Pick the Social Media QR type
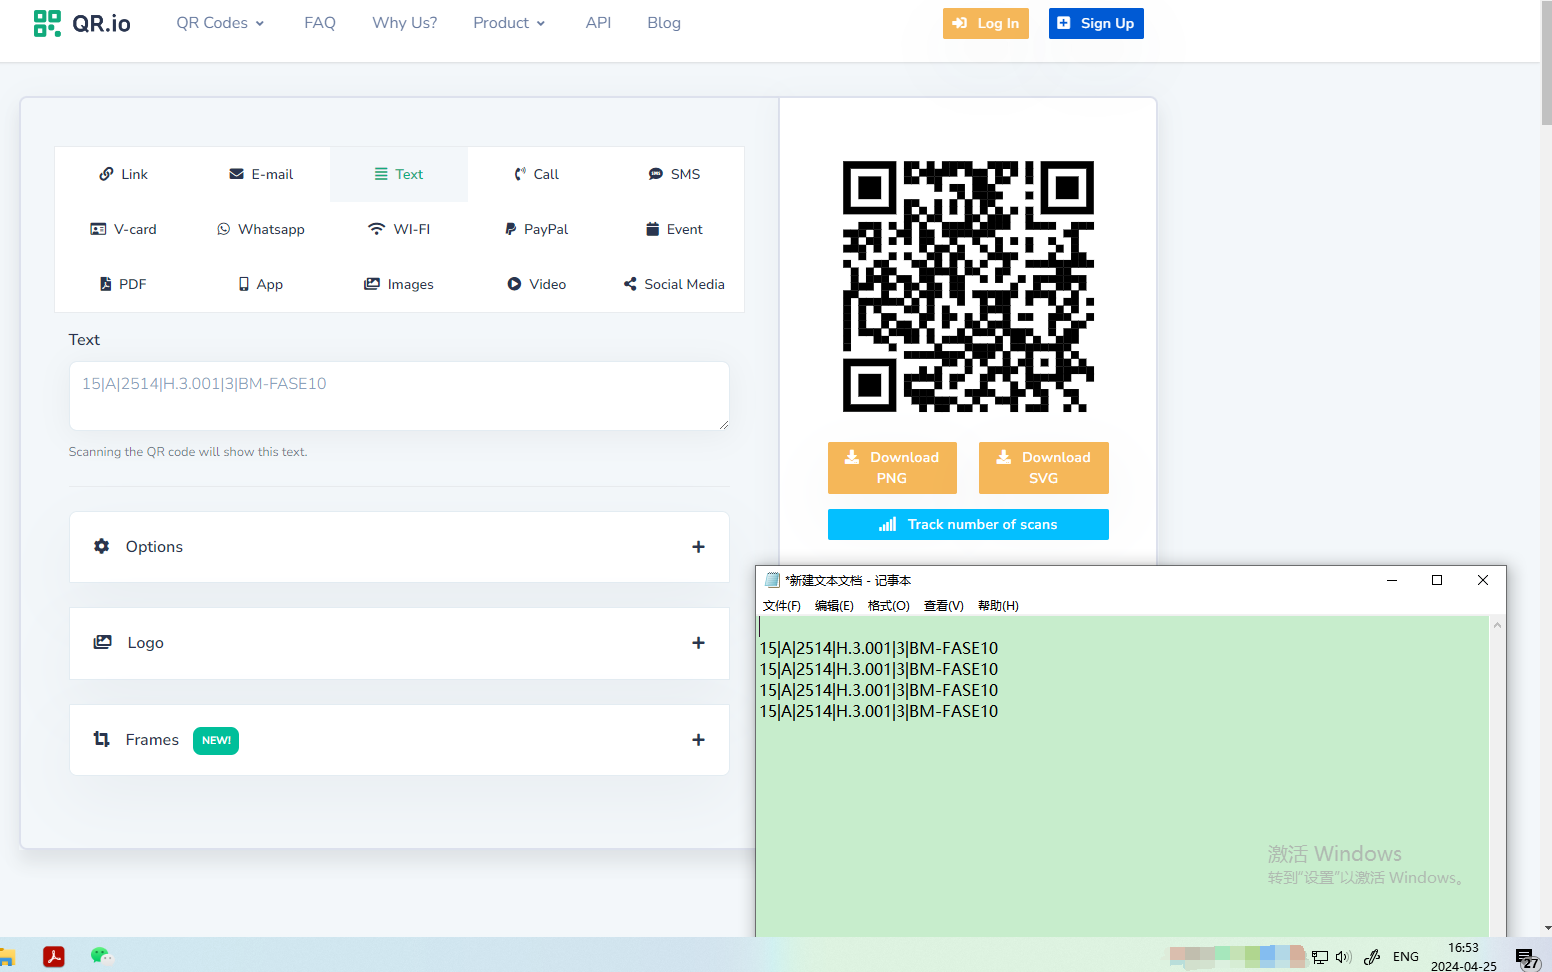Viewport: 1552px width, 972px height. pyautogui.click(x=674, y=284)
